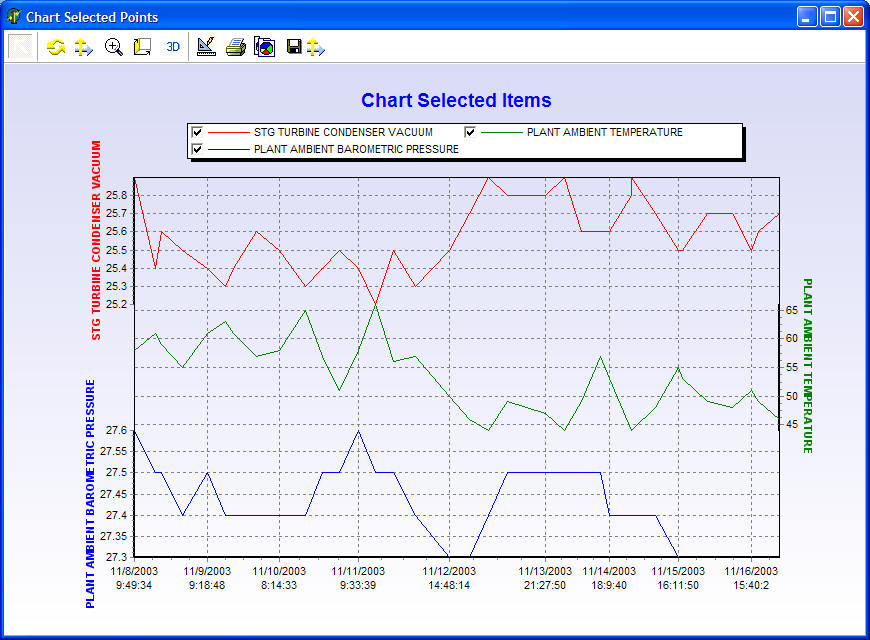Image resolution: width=870 pixels, height=640 pixels.
Task: Hide the Plant Ambient Barometric Pressure series
Action: [197, 149]
